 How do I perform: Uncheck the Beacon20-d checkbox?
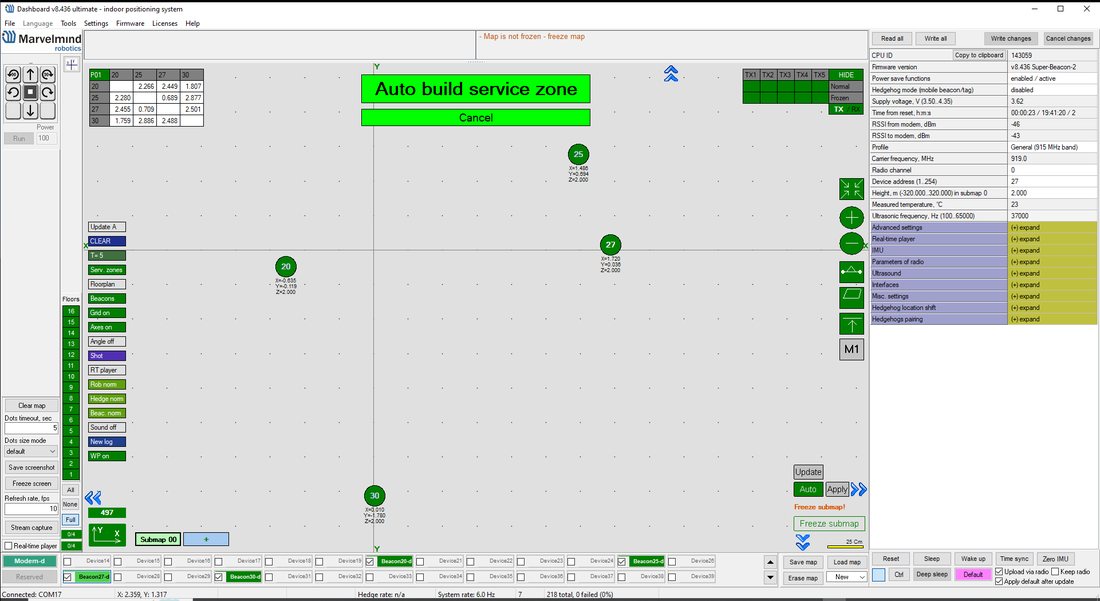click(x=370, y=562)
